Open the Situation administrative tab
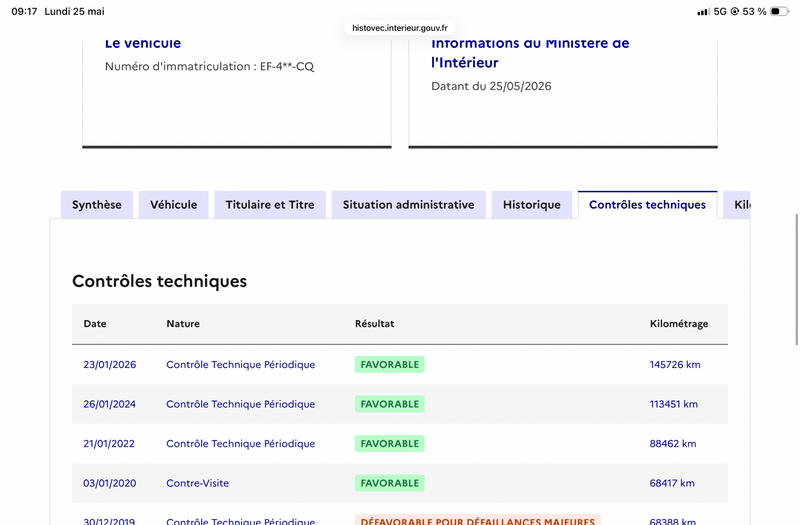 click(x=408, y=205)
